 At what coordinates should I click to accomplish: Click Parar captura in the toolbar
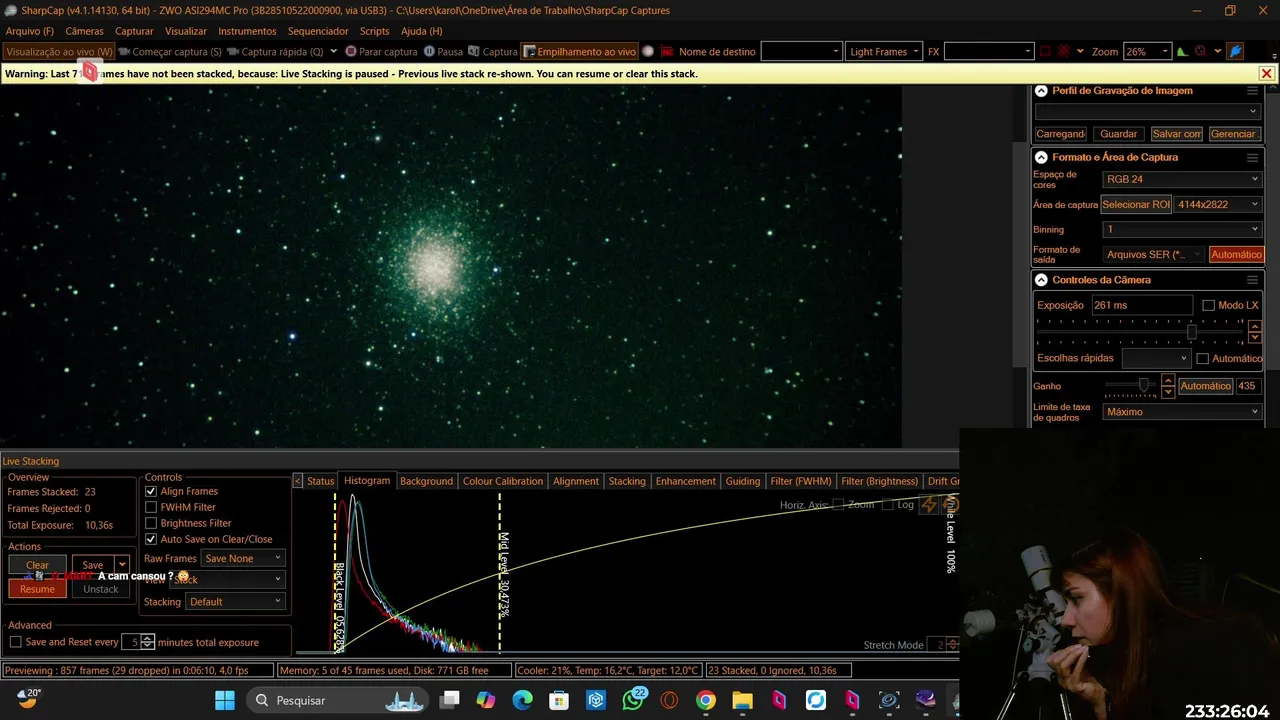(381, 51)
